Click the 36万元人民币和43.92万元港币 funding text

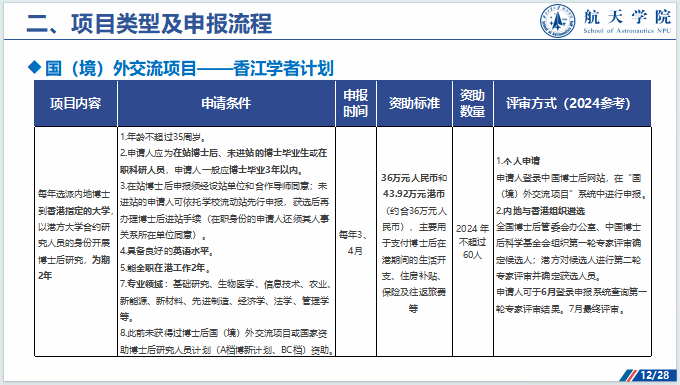tap(414, 186)
